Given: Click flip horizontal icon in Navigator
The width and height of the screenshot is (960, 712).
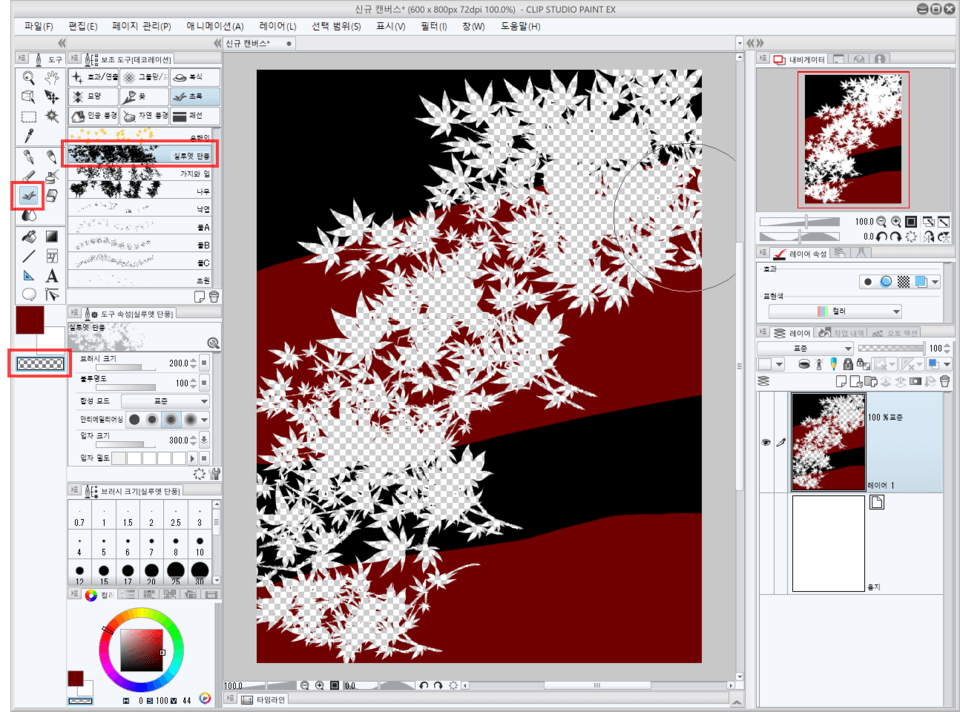Looking at the screenshot, I should (x=929, y=237).
